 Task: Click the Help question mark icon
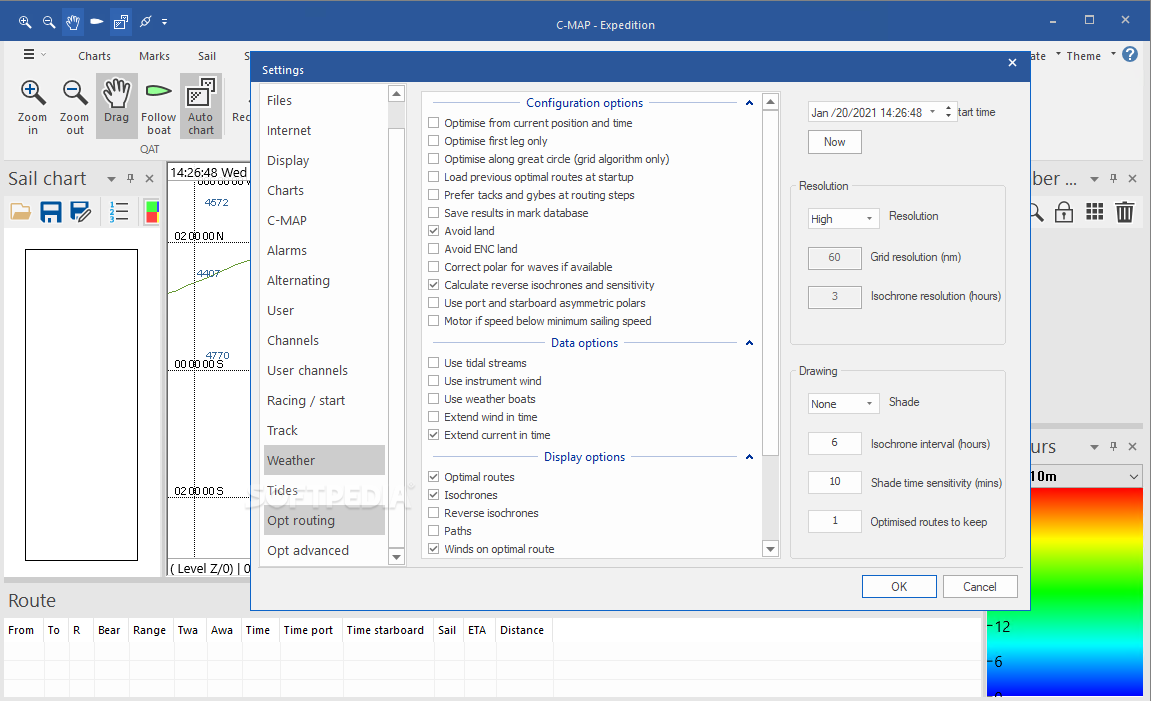click(1130, 54)
